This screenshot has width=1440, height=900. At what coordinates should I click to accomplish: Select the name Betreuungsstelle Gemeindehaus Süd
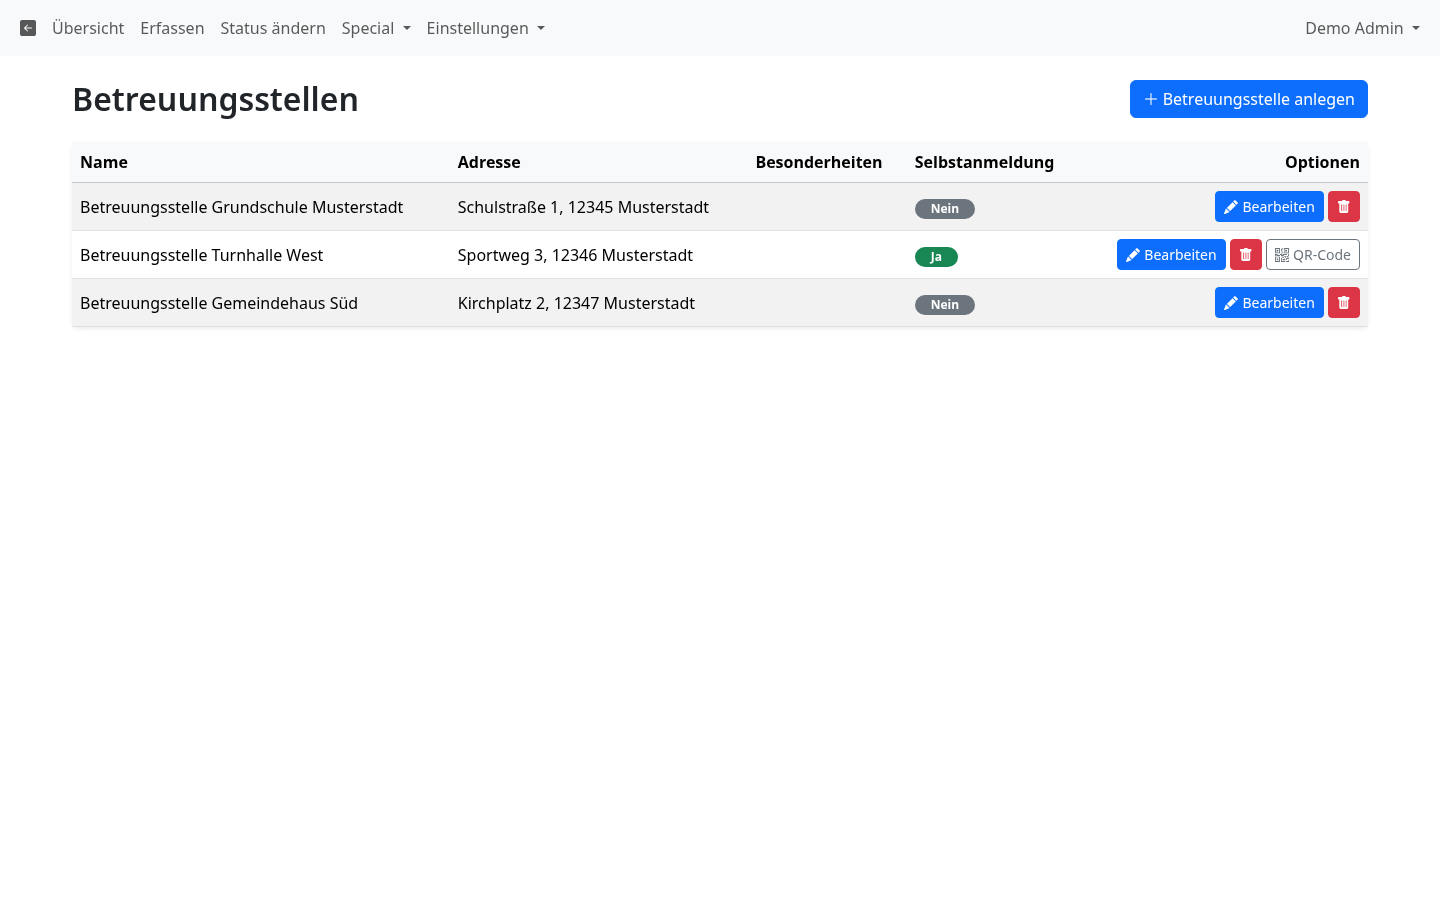click(x=219, y=303)
